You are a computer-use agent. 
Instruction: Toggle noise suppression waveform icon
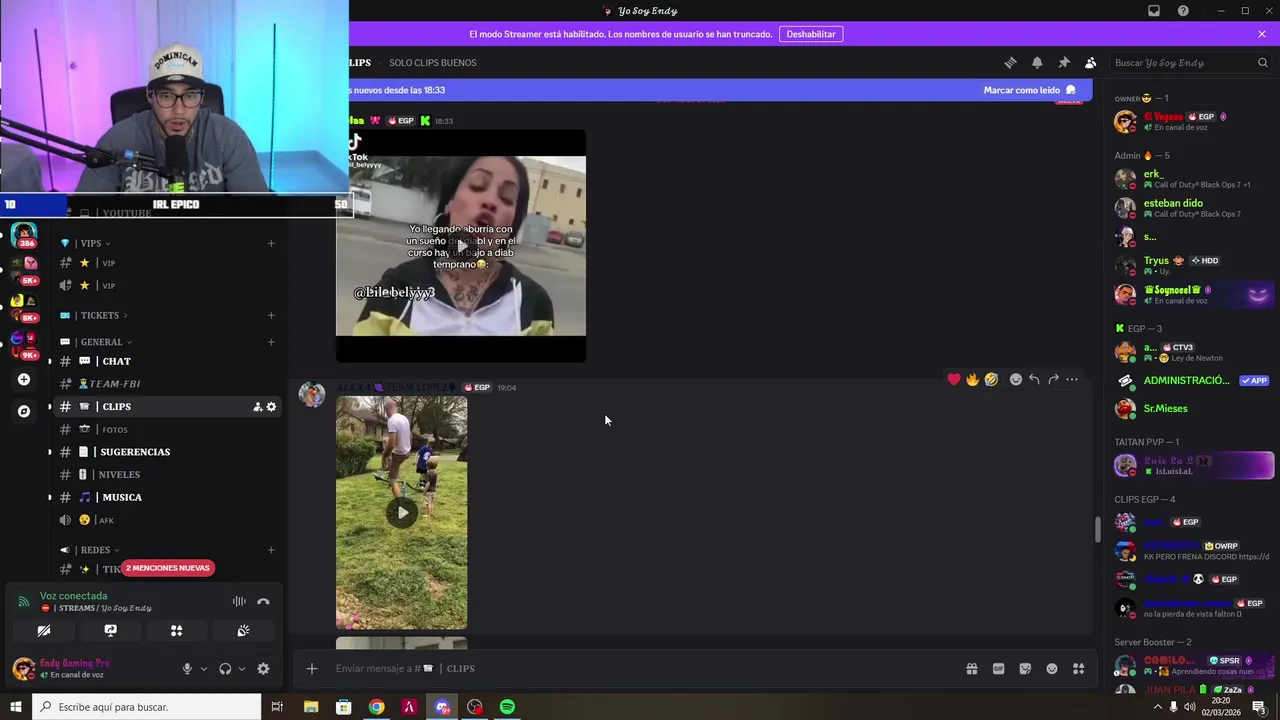(x=239, y=602)
